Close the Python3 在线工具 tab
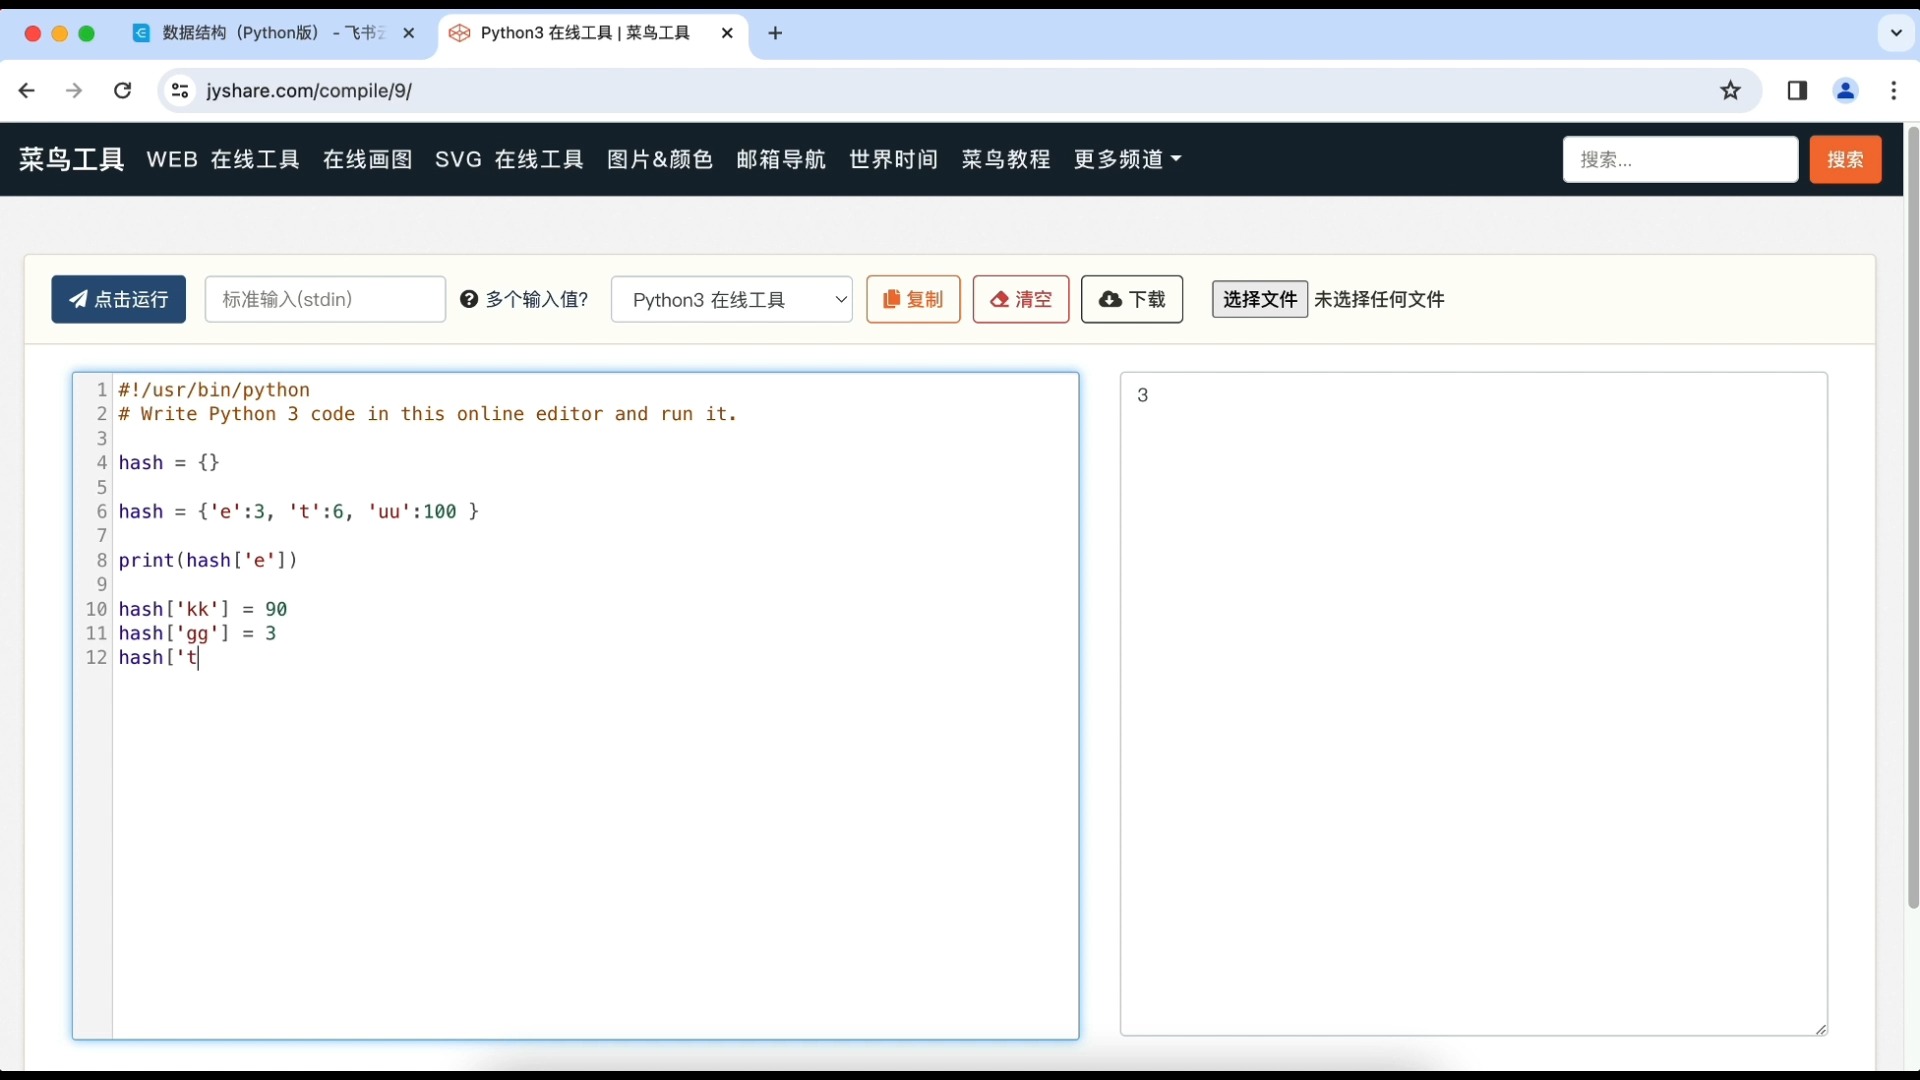This screenshot has width=1920, height=1080. click(727, 33)
